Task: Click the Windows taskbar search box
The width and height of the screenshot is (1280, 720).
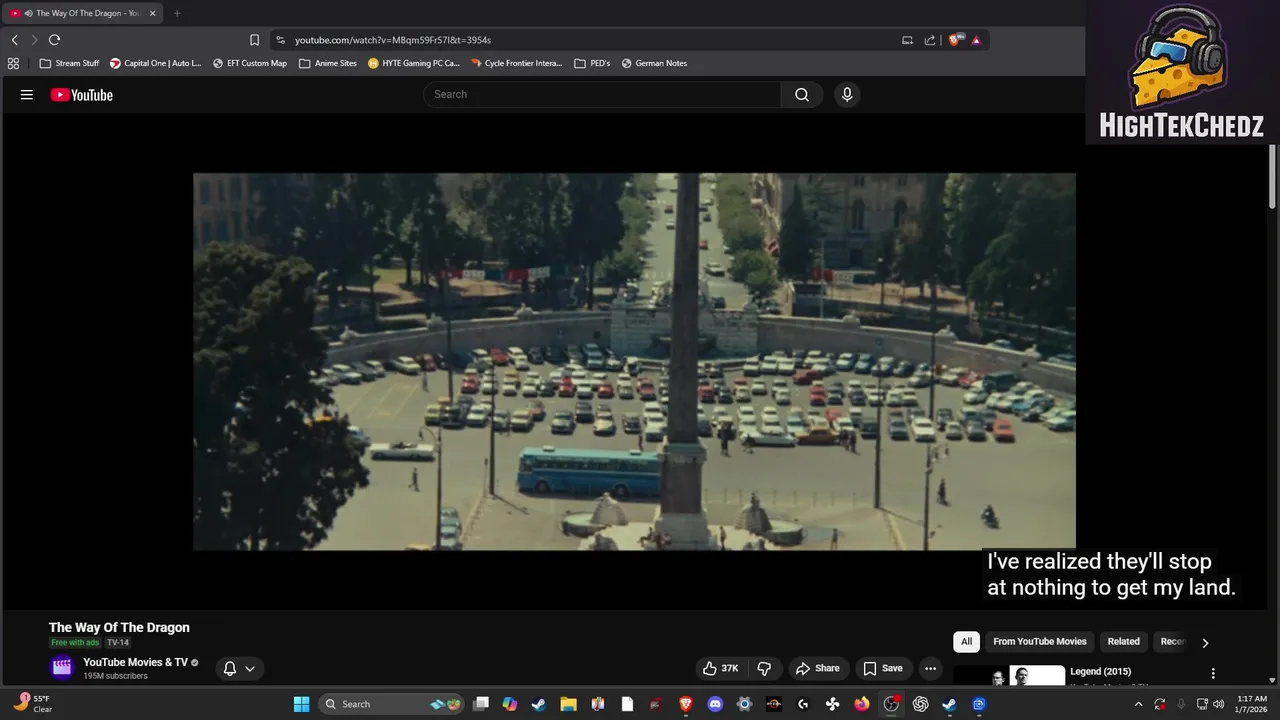Action: (392, 704)
